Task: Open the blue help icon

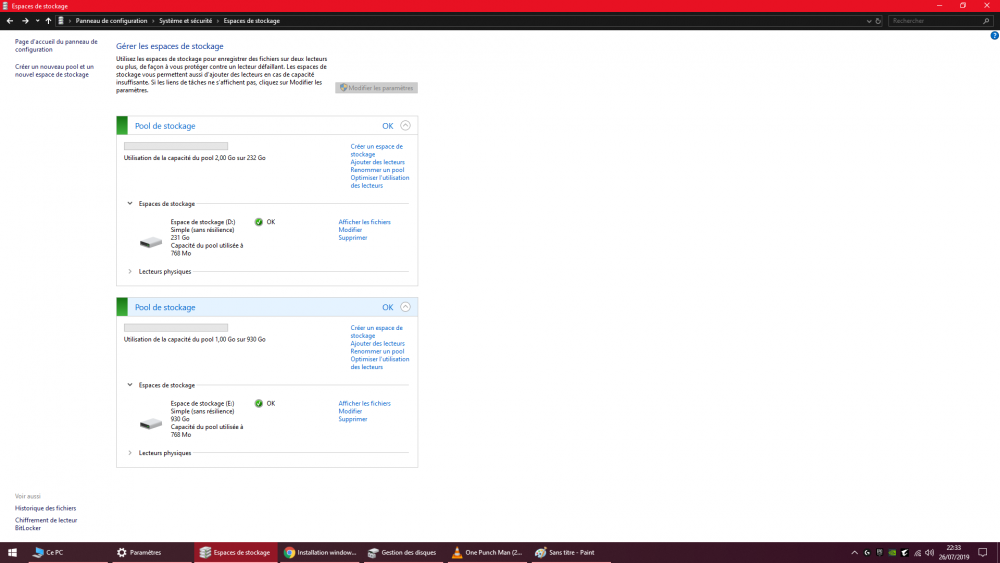Action: [x=994, y=36]
